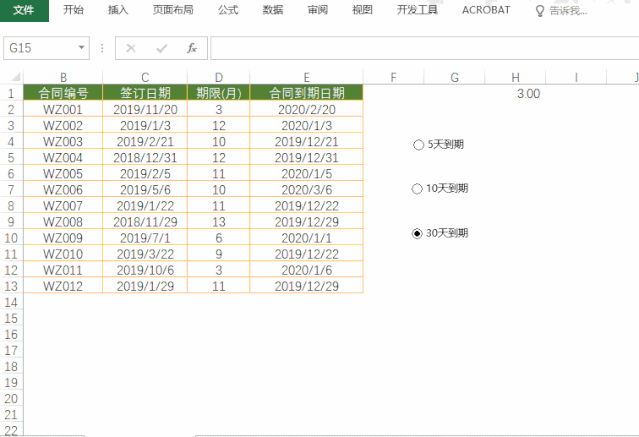Click the Select All corner triangle
639x437 pixels.
click(16, 77)
